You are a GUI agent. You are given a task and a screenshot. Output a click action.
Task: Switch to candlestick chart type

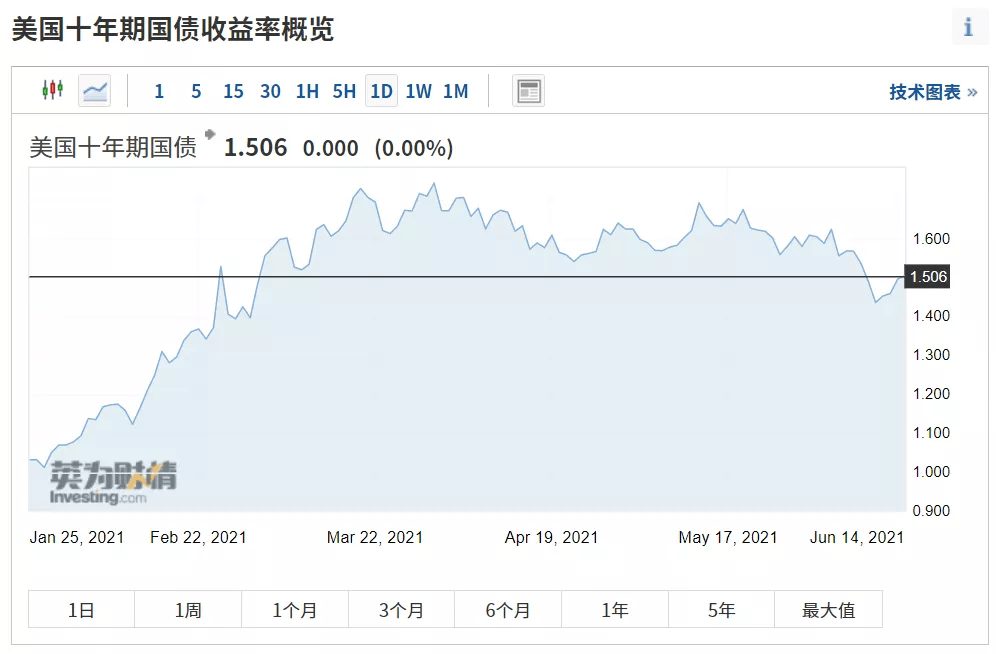click(x=52, y=91)
